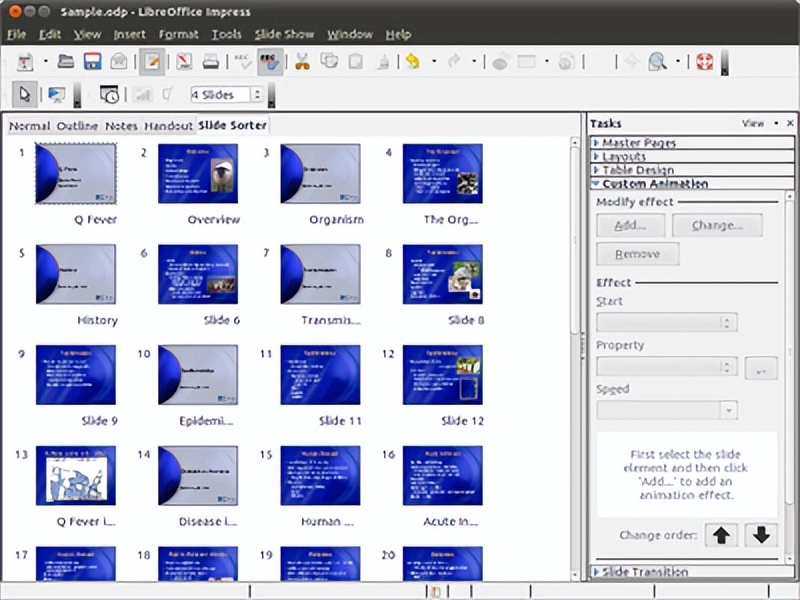Select the History slide thumbnail

click(x=77, y=277)
